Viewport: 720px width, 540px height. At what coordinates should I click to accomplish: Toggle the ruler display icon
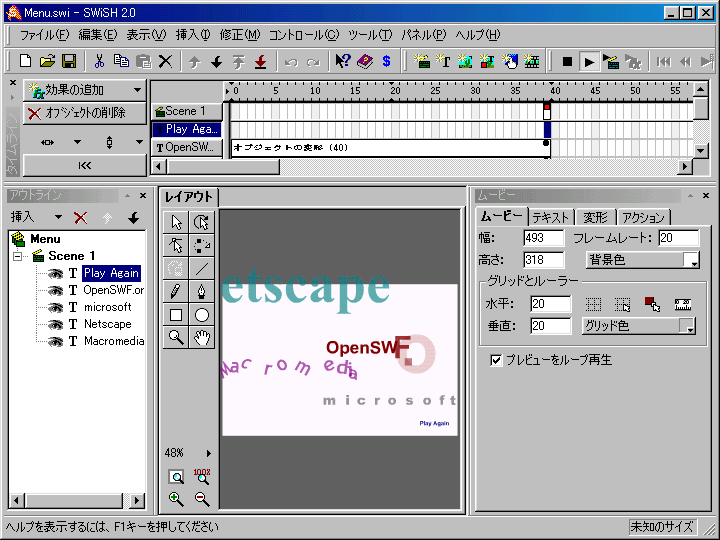pos(683,304)
